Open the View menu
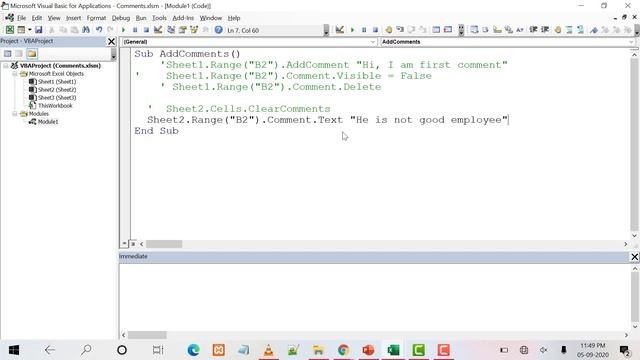 54,18
